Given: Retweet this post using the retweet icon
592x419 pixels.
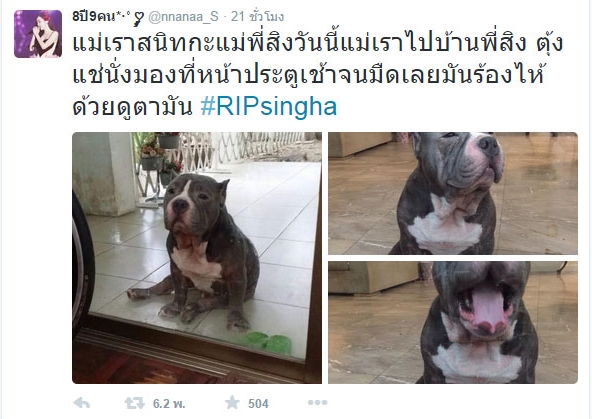Looking at the screenshot, I should [135, 403].
